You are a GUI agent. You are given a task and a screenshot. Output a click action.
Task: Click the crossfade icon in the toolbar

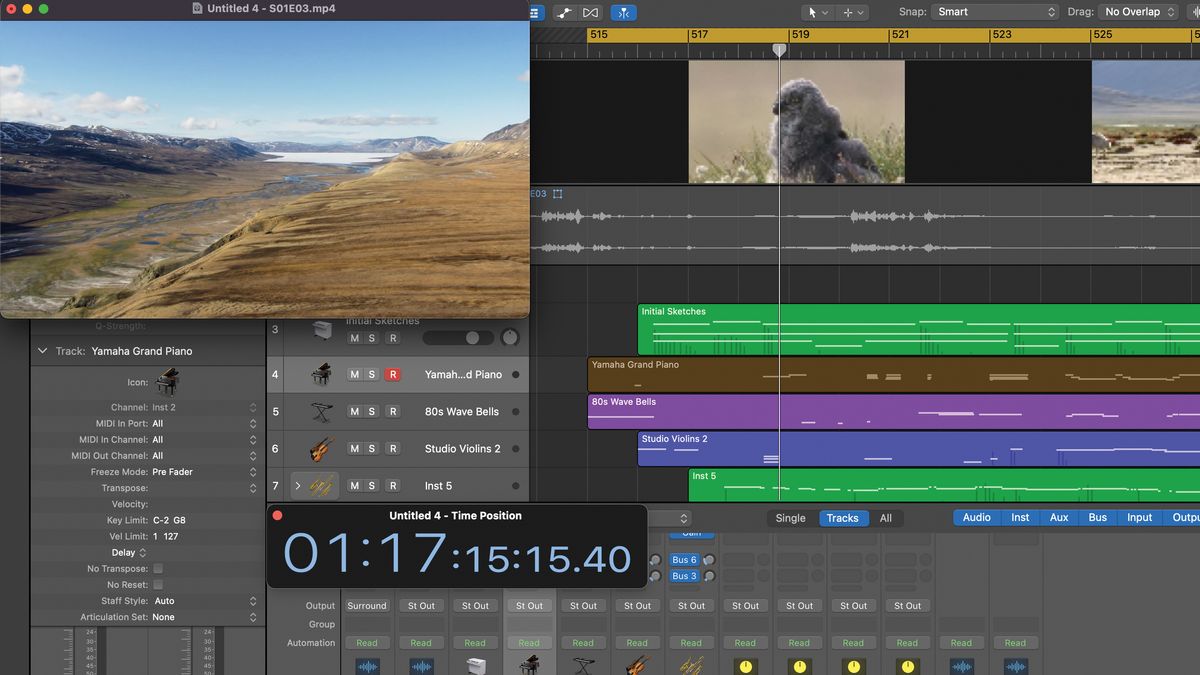(x=590, y=12)
